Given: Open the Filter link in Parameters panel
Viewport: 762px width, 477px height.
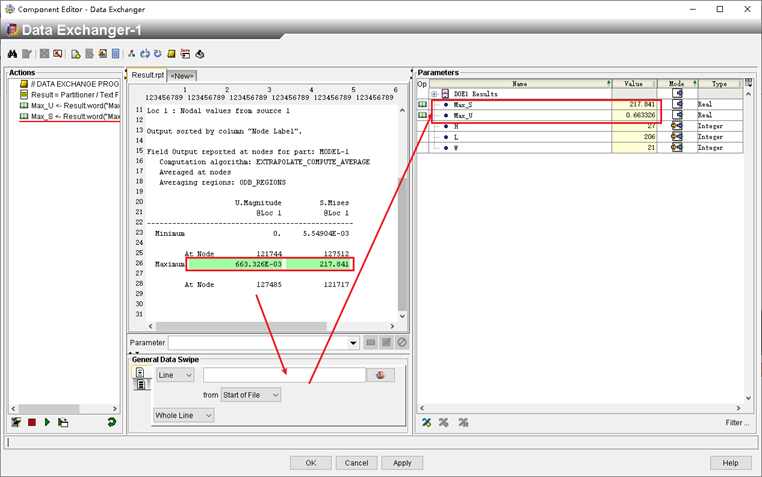Looking at the screenshot, I should click(737, 423).
